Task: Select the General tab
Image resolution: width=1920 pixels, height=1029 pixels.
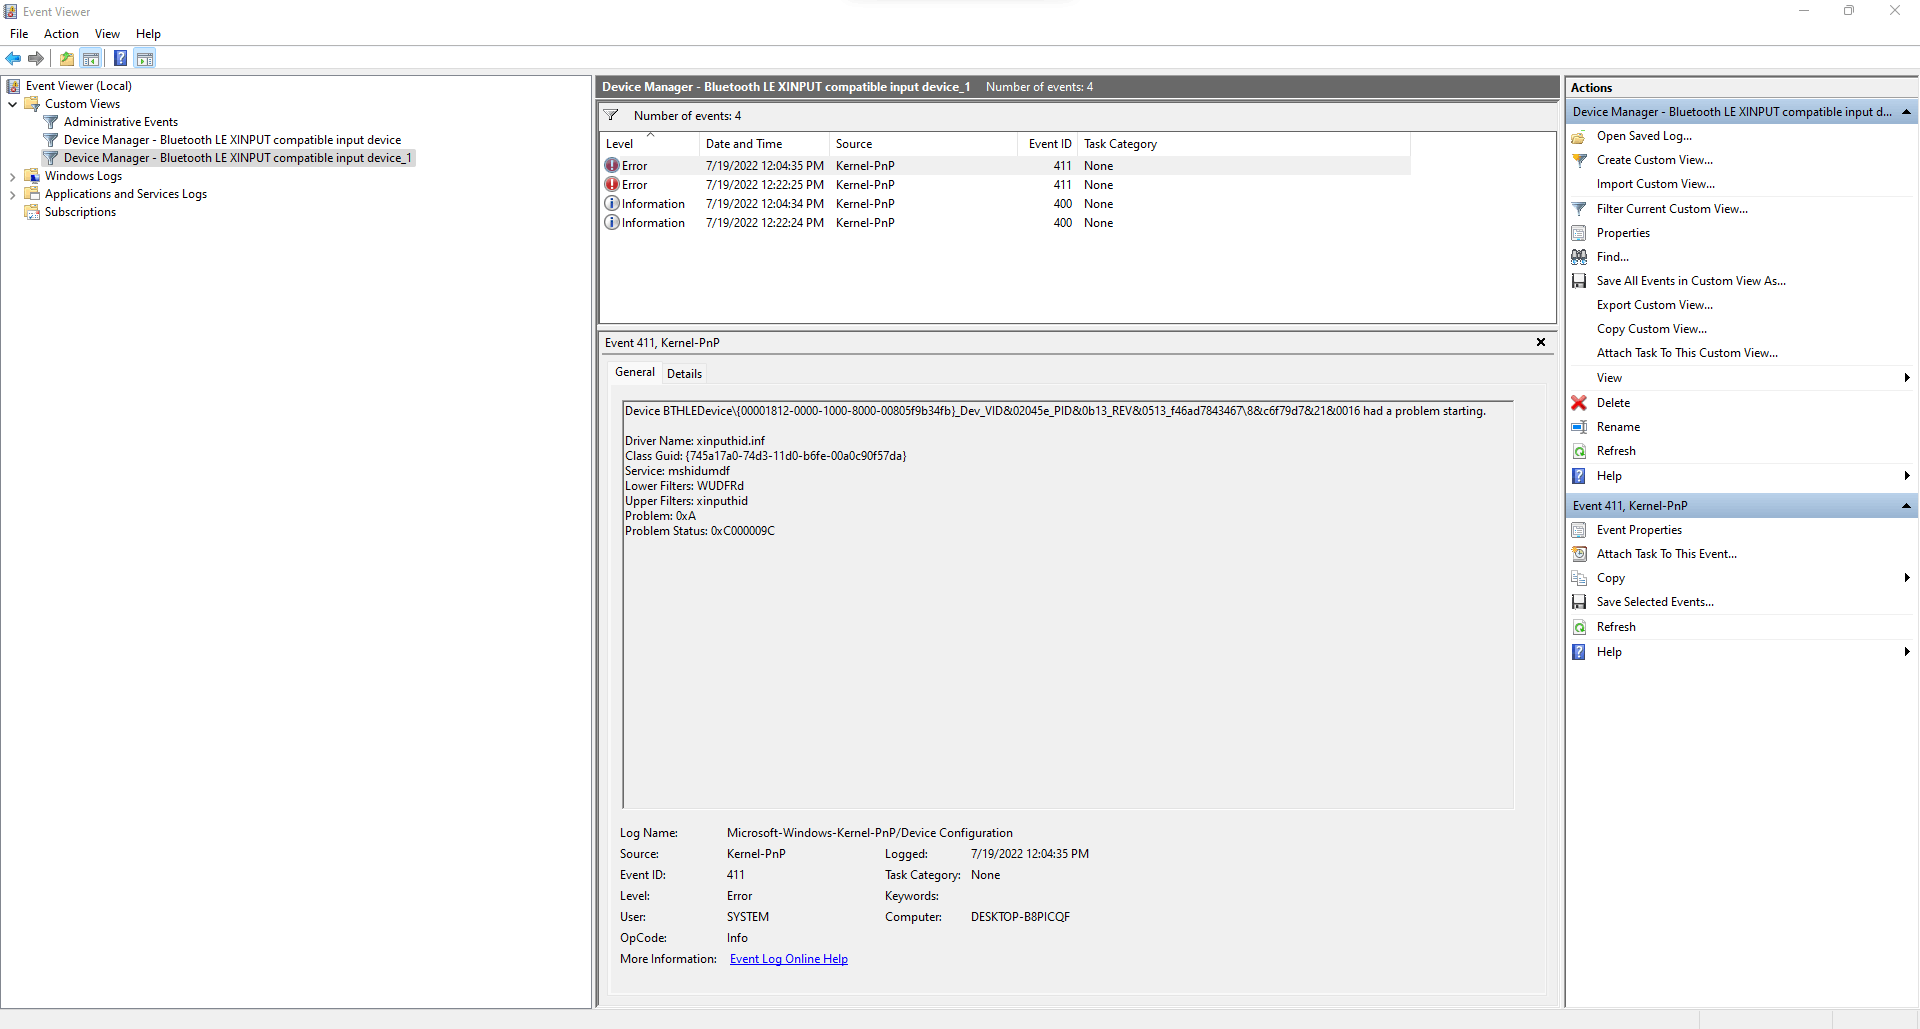Action: [x=635, y=372]
